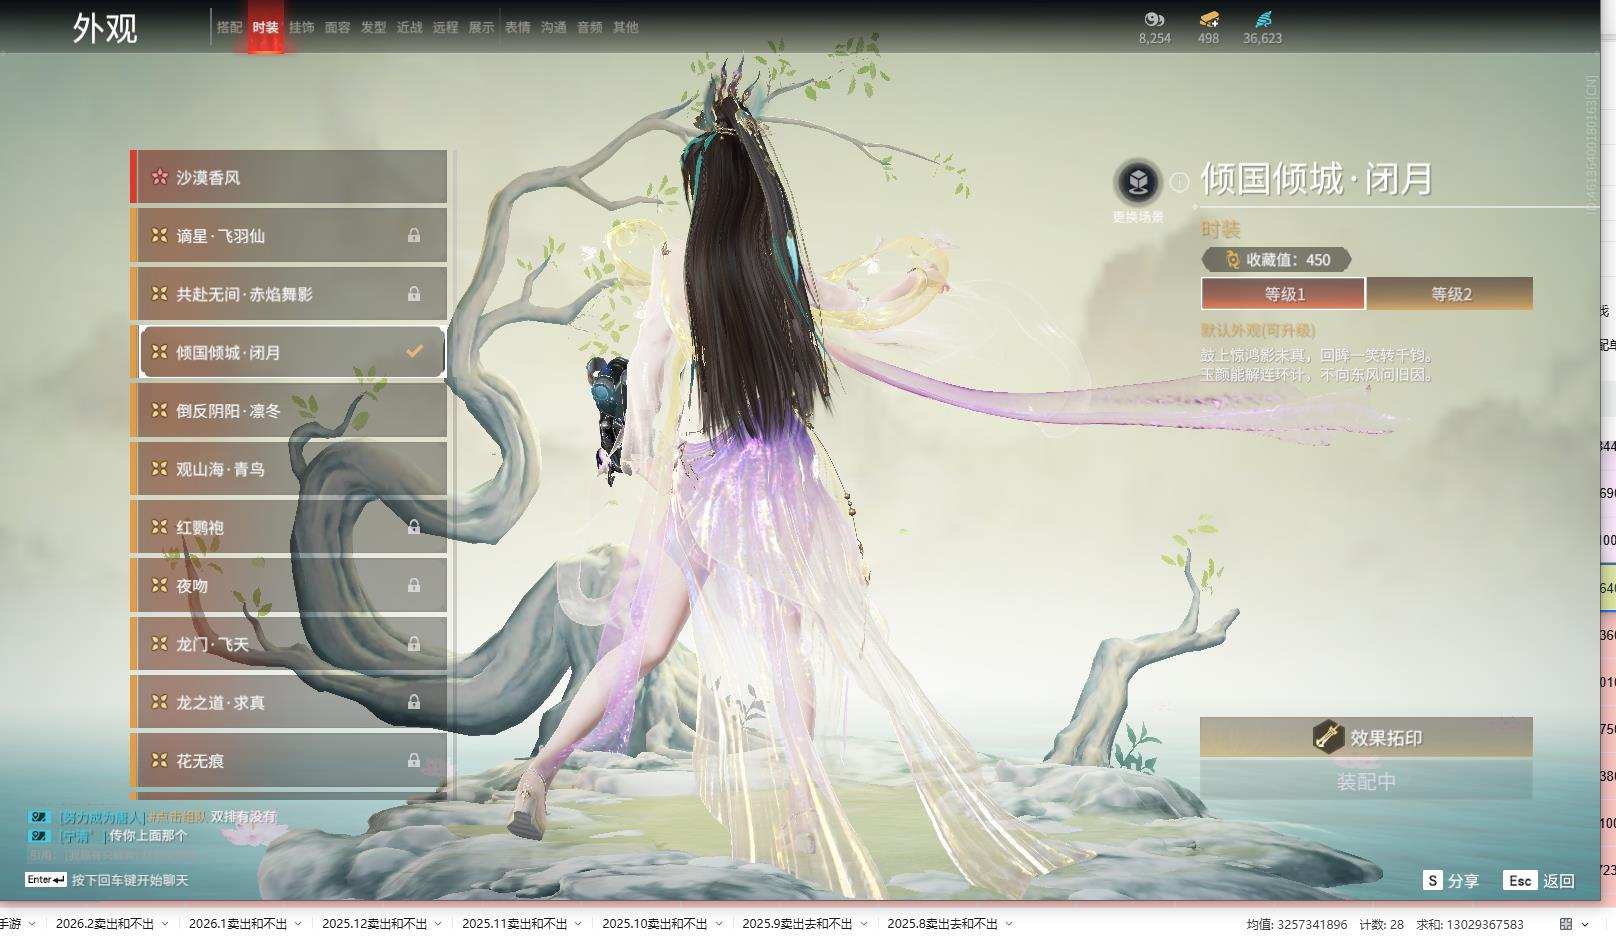Image resolution: width=1616 pixels, height=939 pixels.
Task: Click the 收藏值 collection value badge
Action: click(1277, 260)
